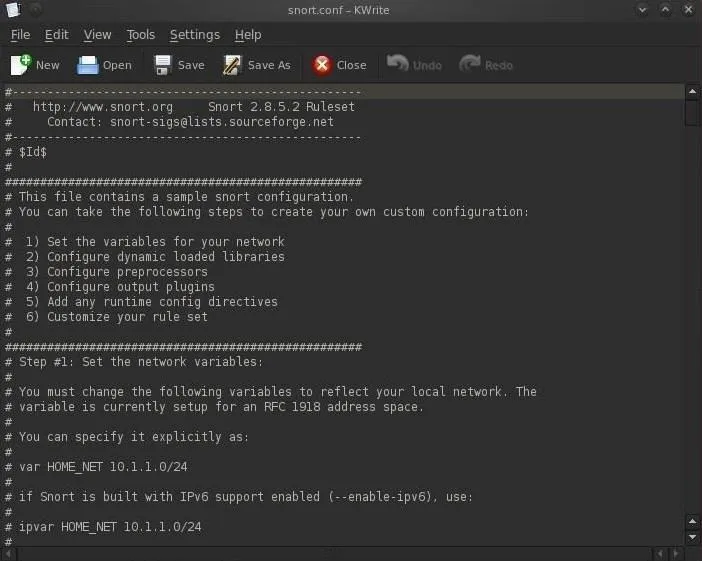Click the New toolbar label
Image resolution: width=702 pixels, height=561 pixels.
tap(47, 65)
